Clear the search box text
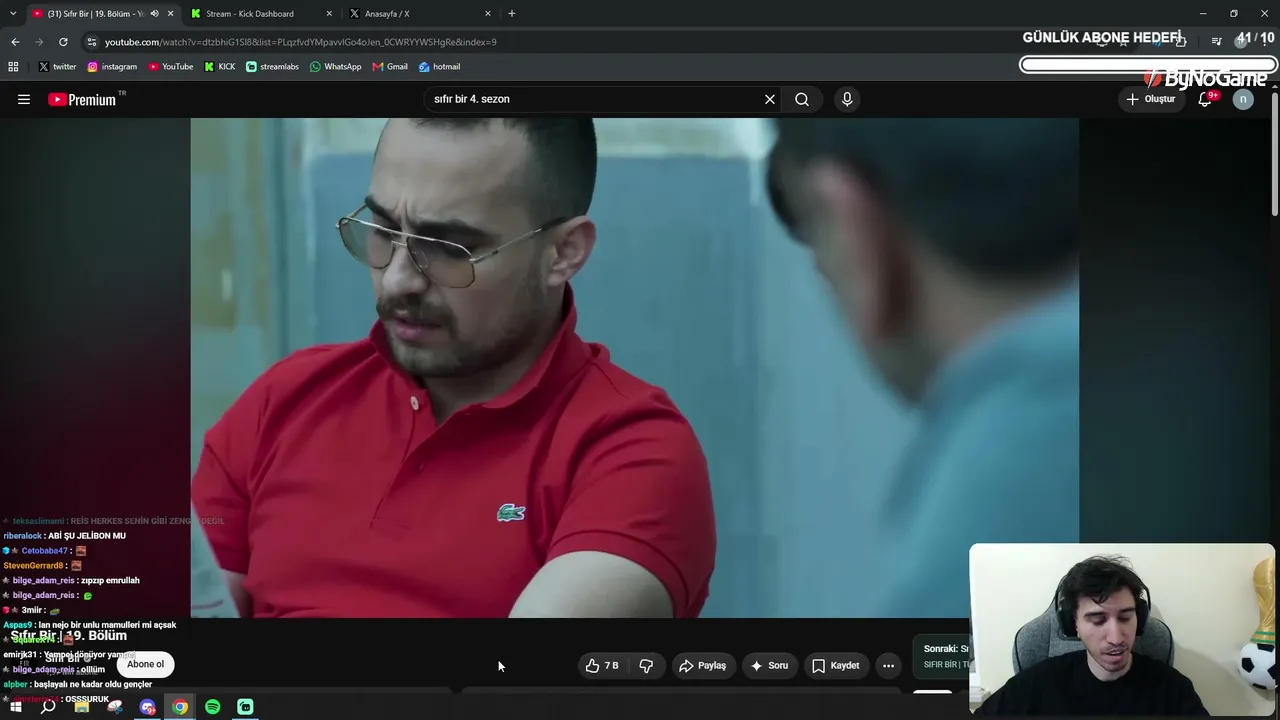Screen dimensions: 1280x720 pos(770,99)
